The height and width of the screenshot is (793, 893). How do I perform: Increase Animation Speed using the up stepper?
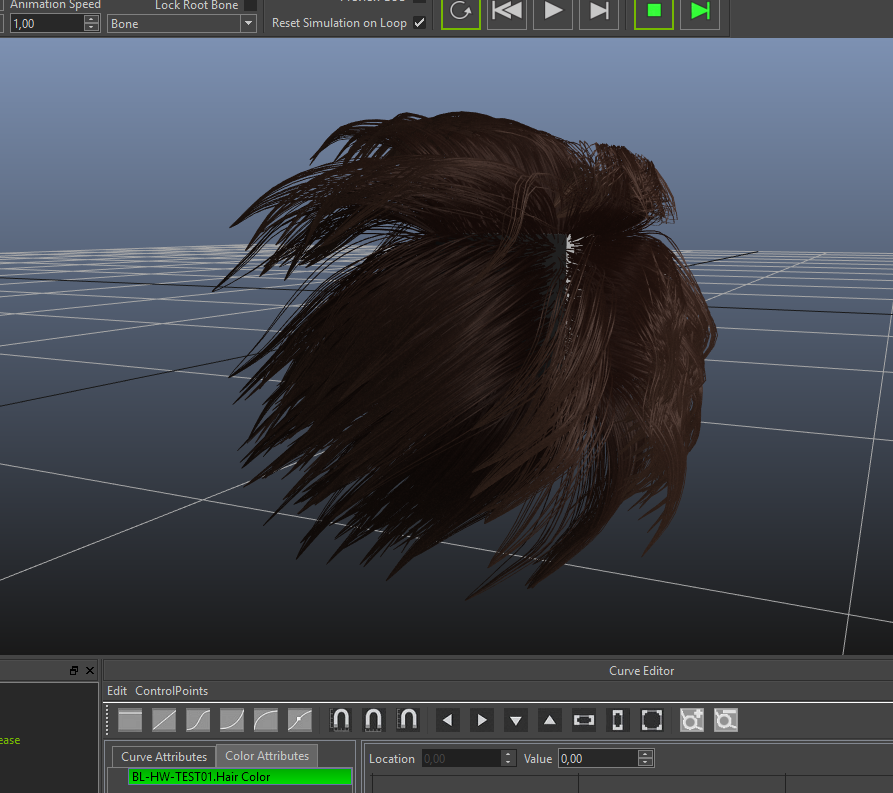[89, 18]
